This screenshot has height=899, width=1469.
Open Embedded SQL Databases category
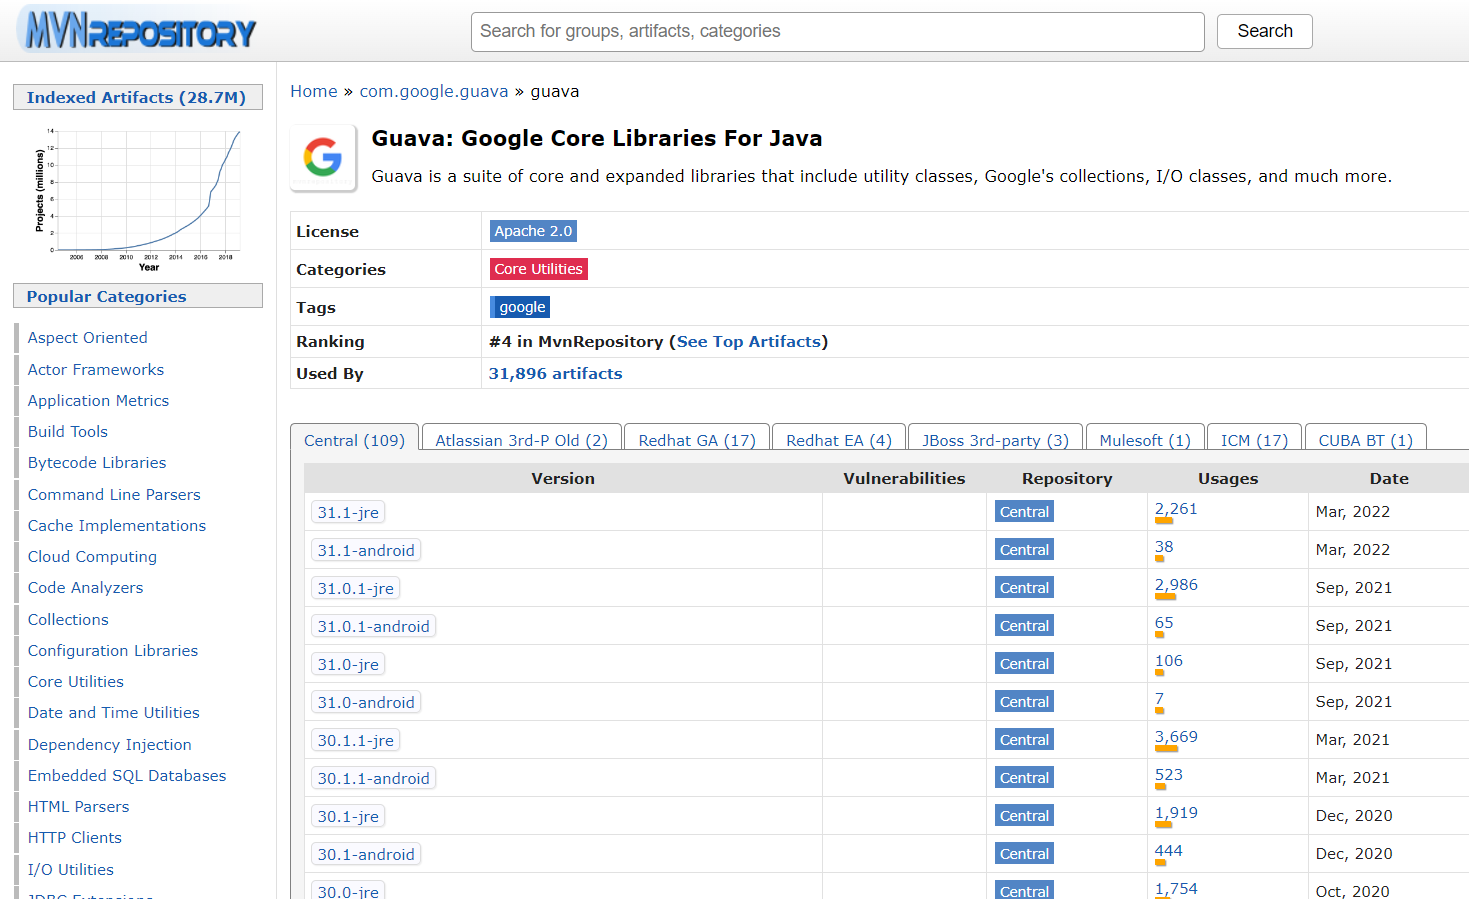[127, 775]
